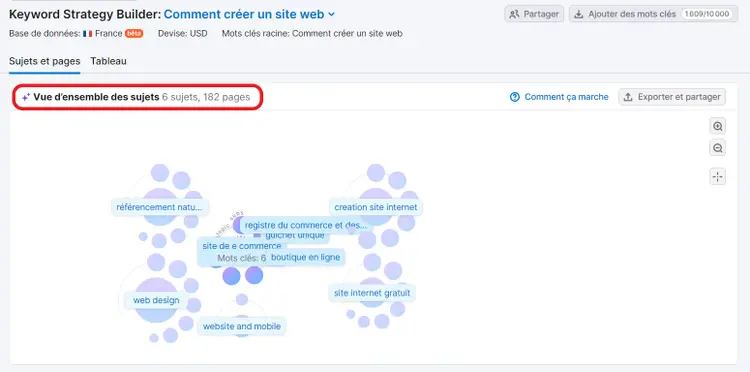Select the creation site internet topic

pyautogui.click(x=376, y=207)
